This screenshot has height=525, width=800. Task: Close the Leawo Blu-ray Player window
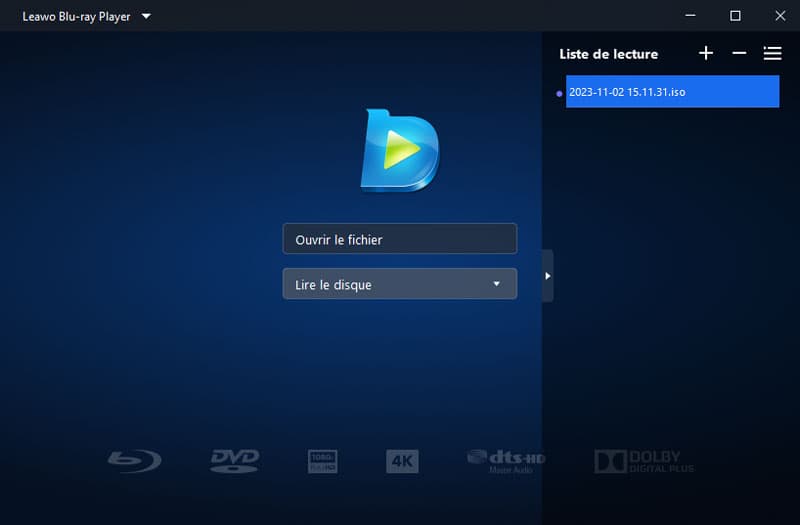point(779,16)
